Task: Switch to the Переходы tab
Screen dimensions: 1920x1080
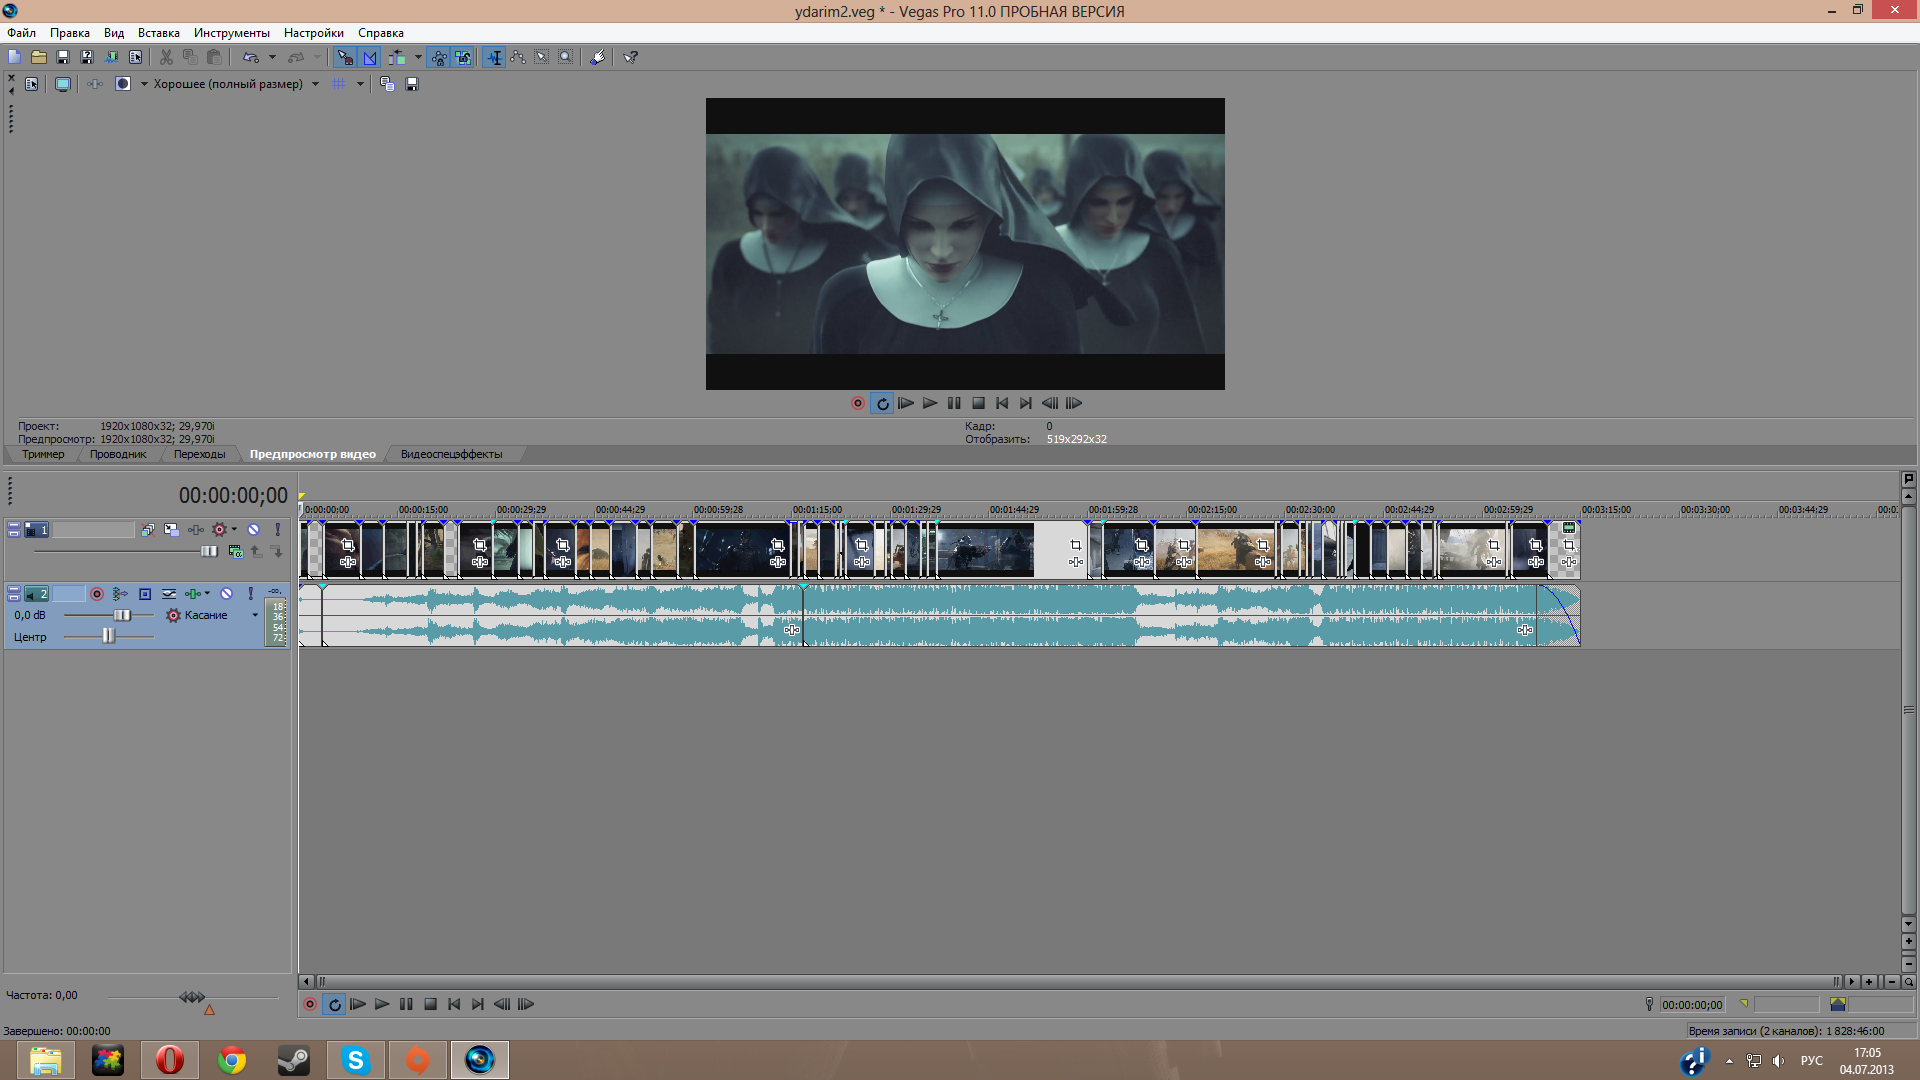Action: [x=199, y=454]
